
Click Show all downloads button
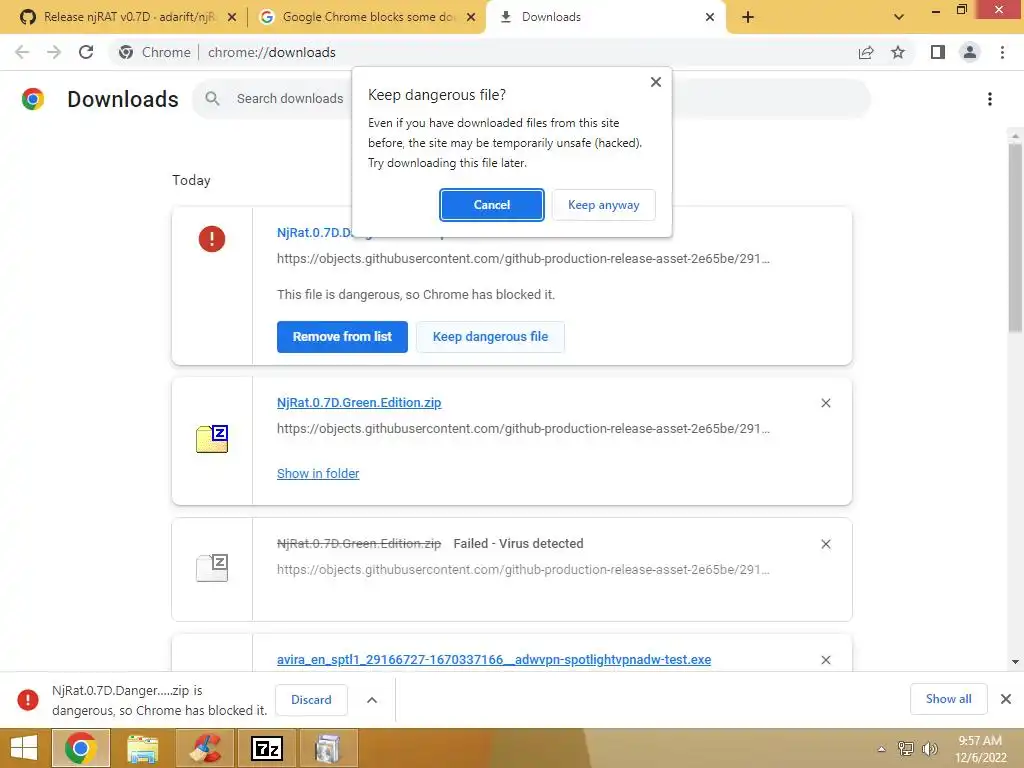[948, 699]
